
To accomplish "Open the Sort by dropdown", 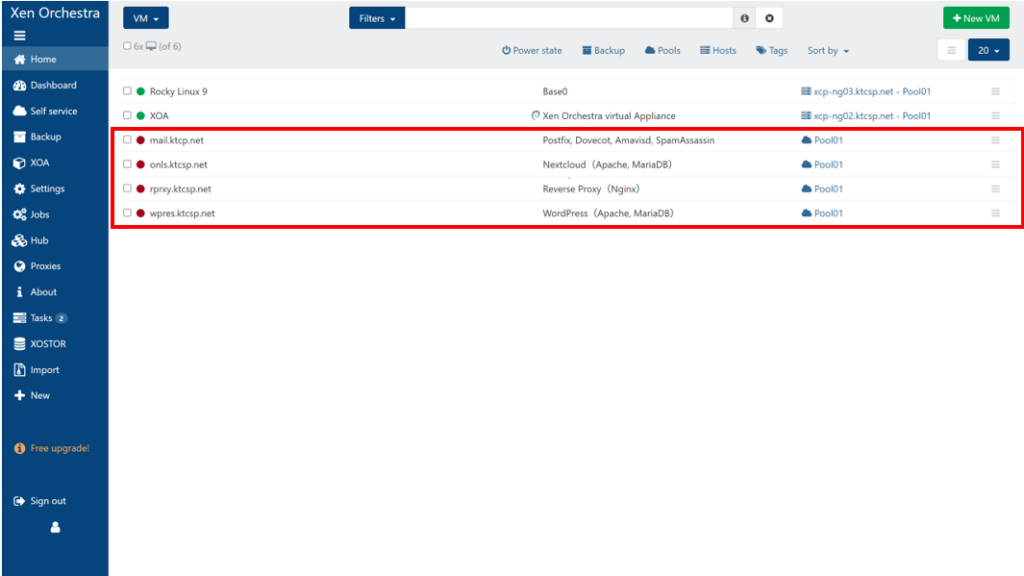I will (x=828, y=51).
